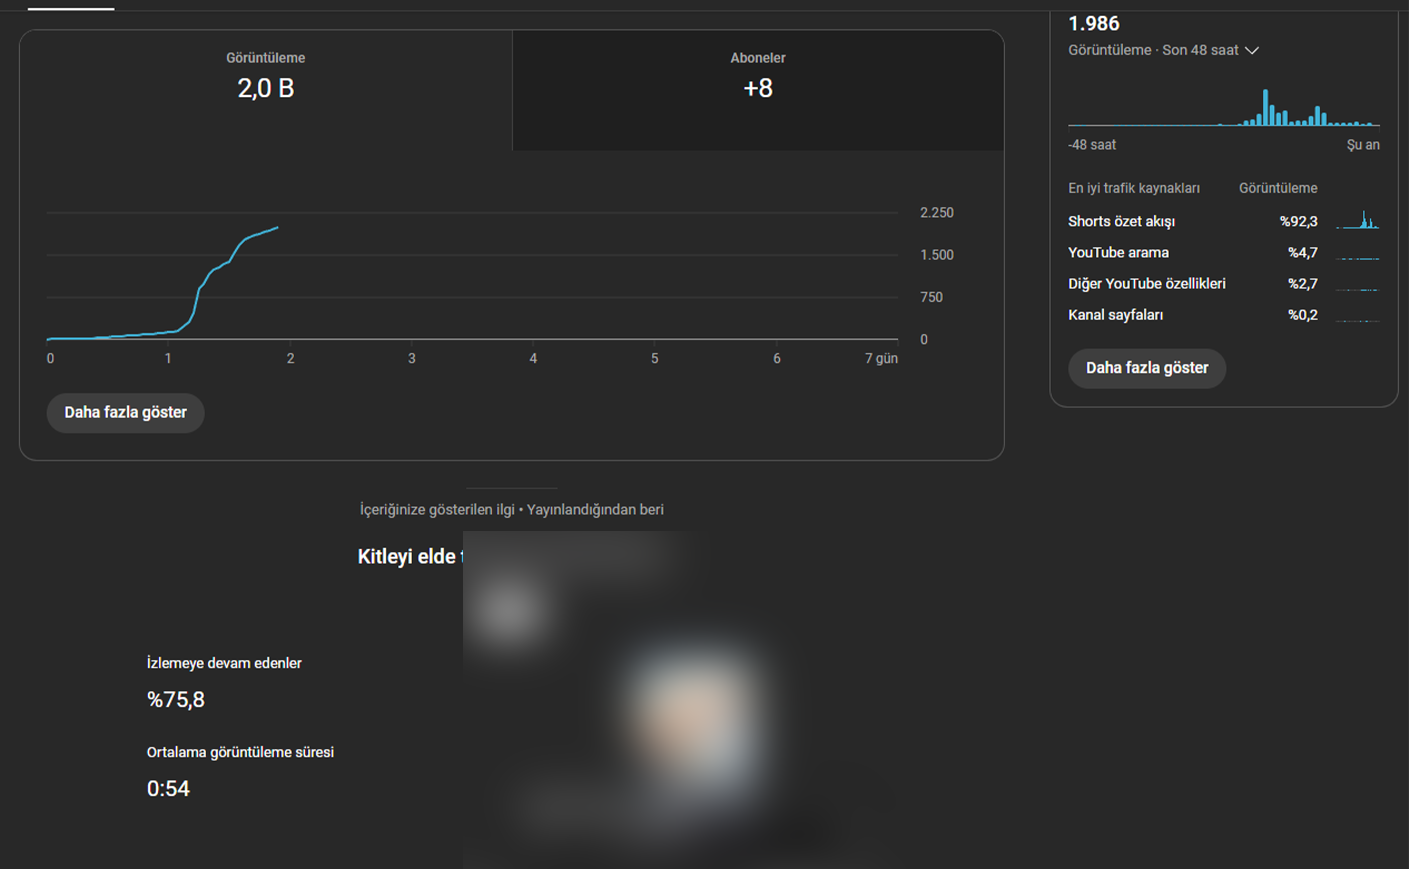
Task: Click Daha fazla göster below the line chart
Action: [125, 413]
